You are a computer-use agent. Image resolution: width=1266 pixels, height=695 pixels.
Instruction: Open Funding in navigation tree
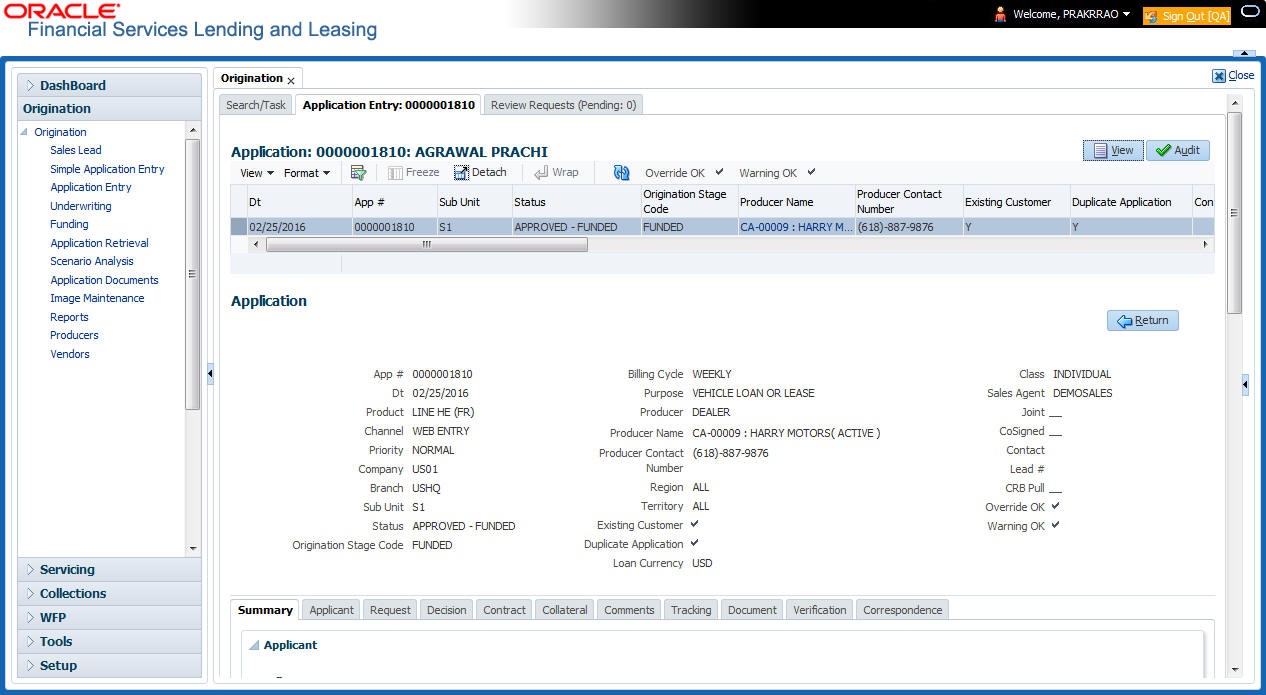tap(69, 224)
